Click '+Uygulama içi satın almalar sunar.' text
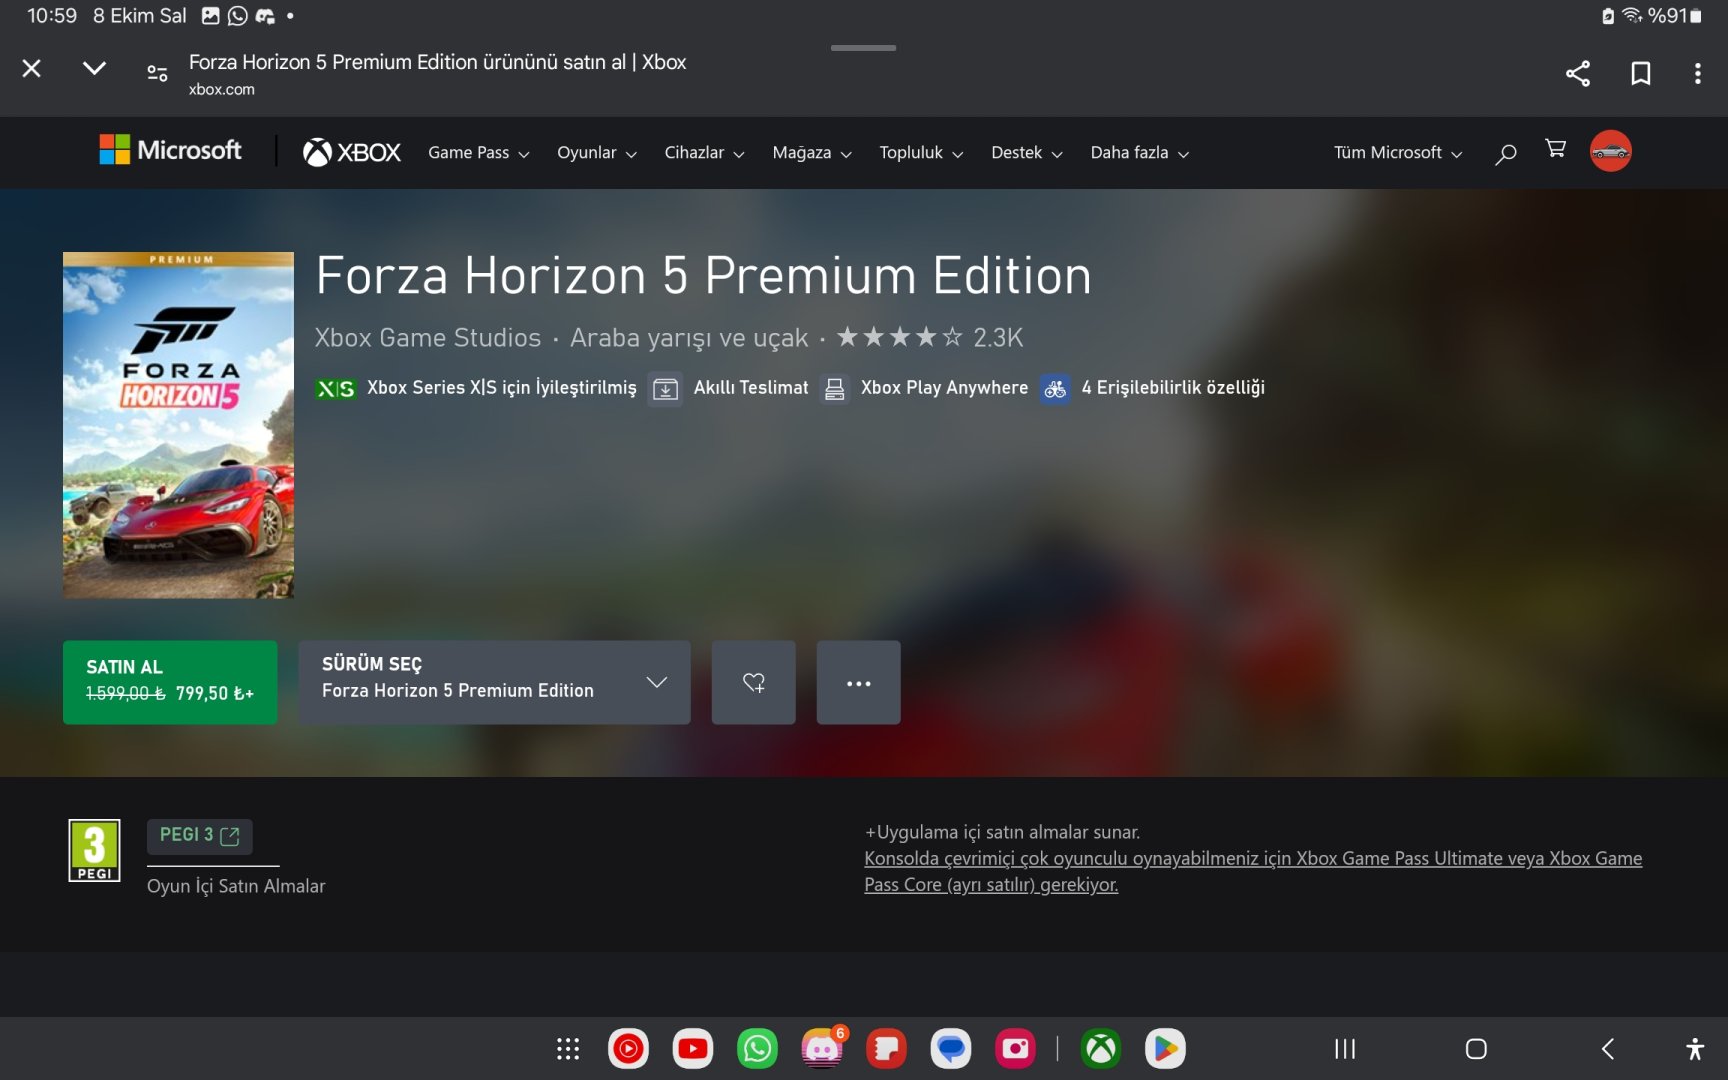The width and height of the screenshot is (1728, 1080). (1002, 832)
